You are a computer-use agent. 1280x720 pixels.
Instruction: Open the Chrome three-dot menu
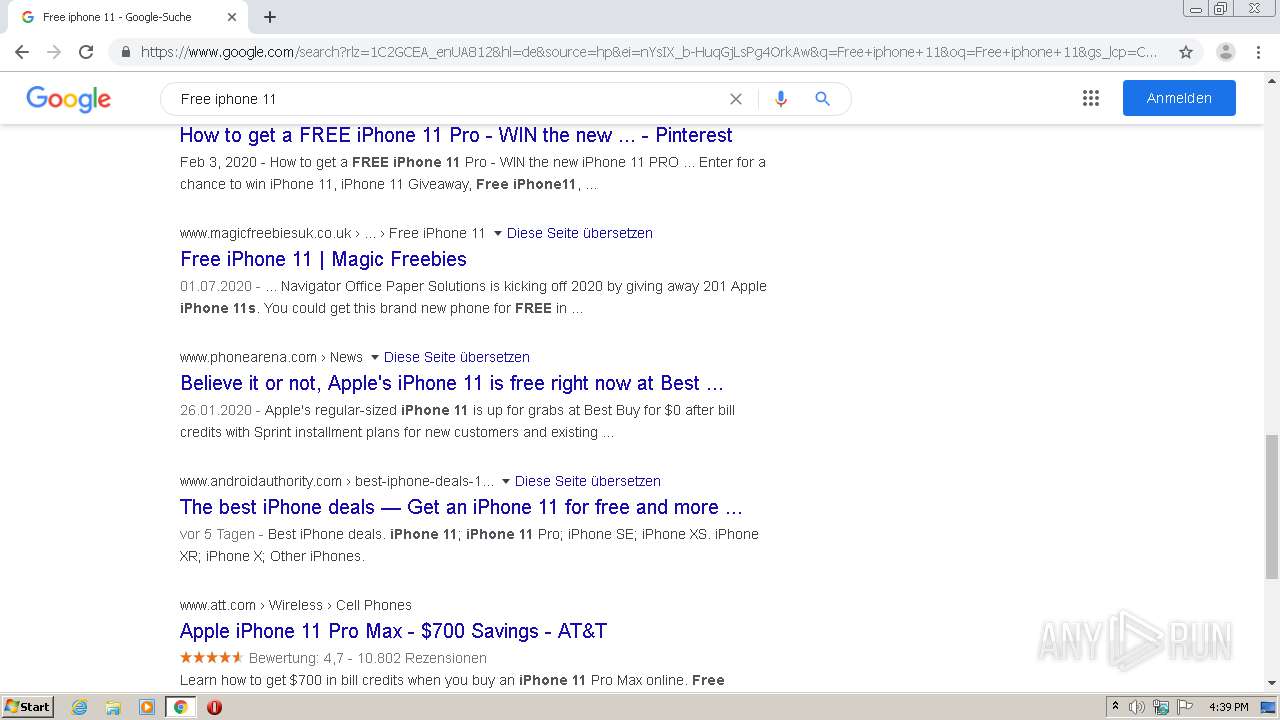click(1258, 52)
